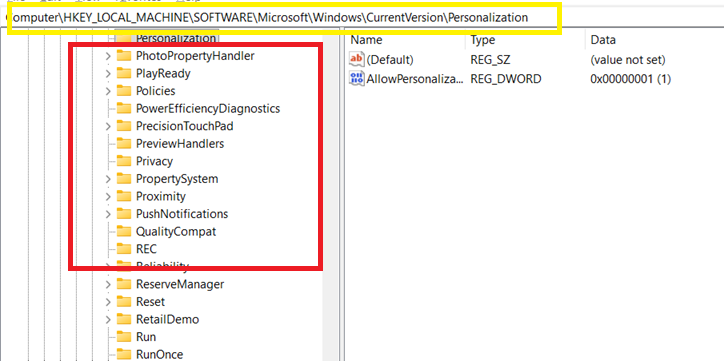Image resolution: width=724 pixels, height=361 pixels.
Task: Click the PreviewHandlers folder icon
Action: tap(124, 144)
